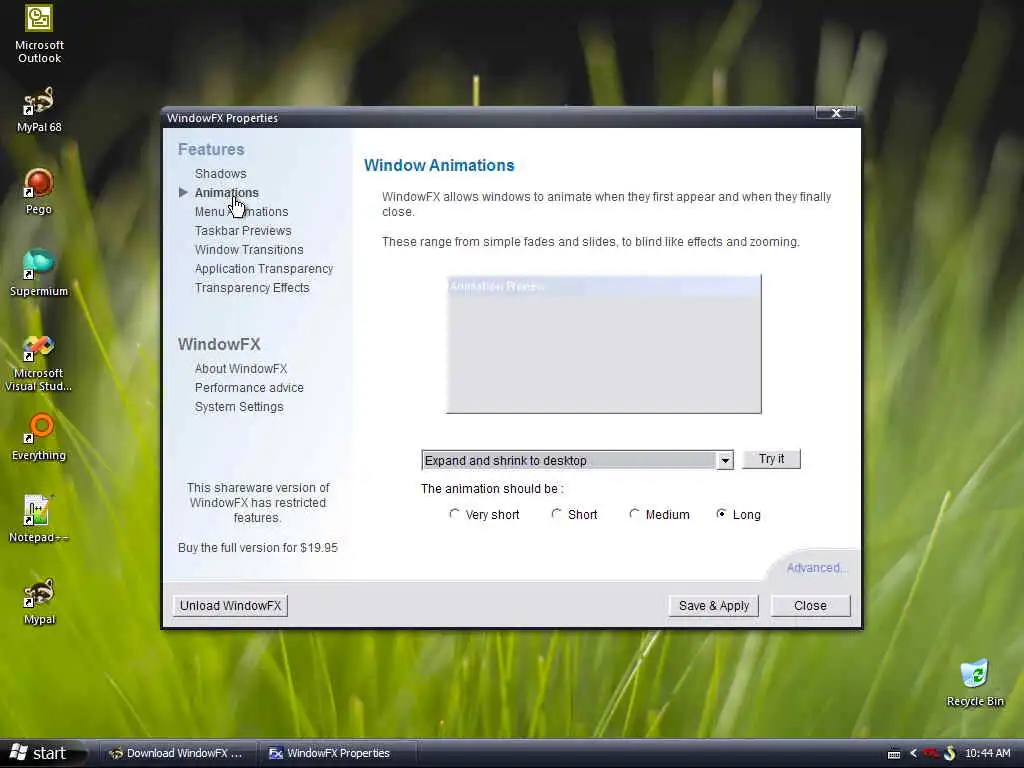Click the Close button at bottom

pos(810,605)
